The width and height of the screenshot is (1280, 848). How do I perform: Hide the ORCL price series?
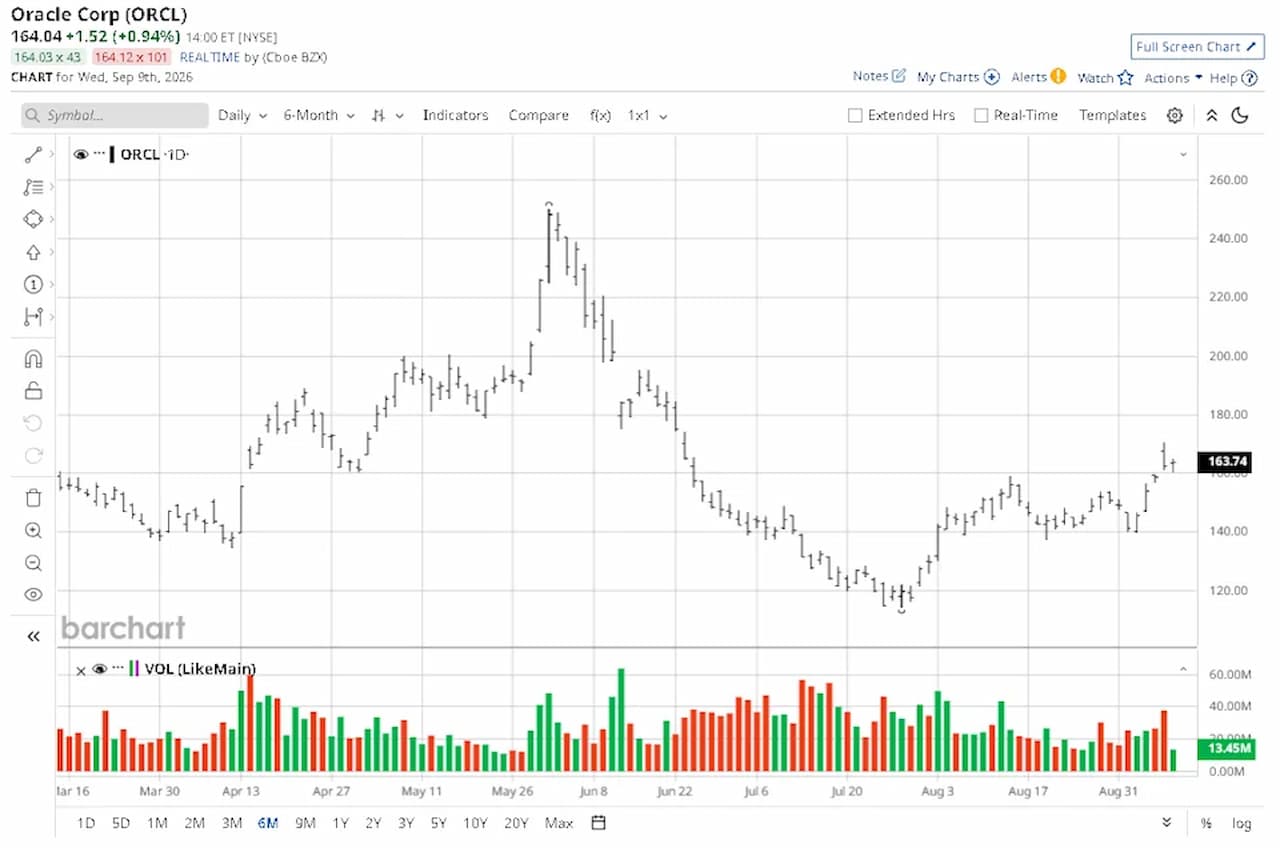[80, 154]
